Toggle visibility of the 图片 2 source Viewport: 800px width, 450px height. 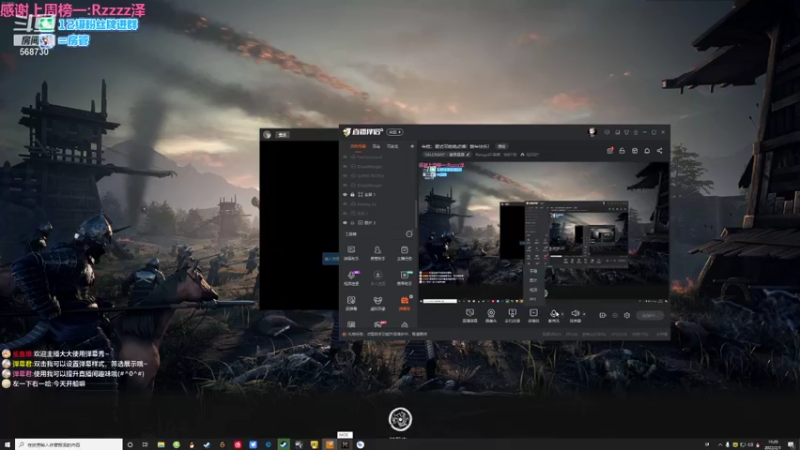point(345,223)
